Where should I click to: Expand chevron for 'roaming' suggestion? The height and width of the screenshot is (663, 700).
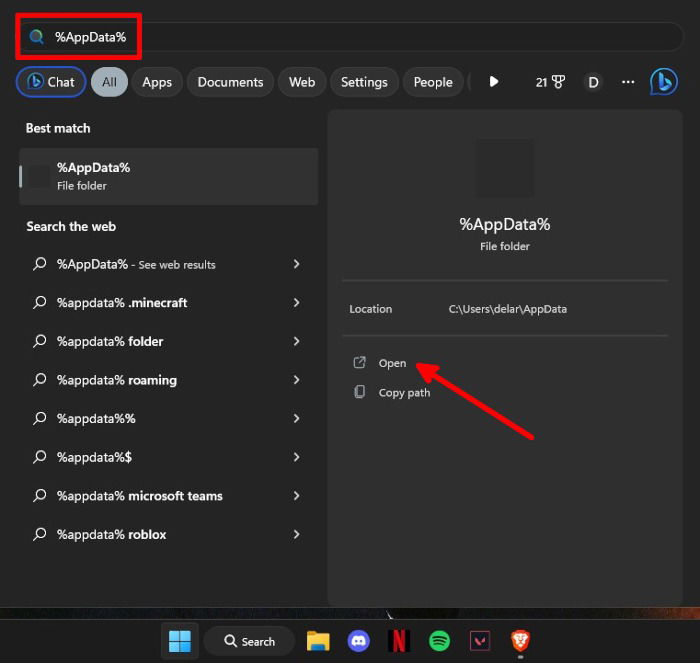point(296,380)
